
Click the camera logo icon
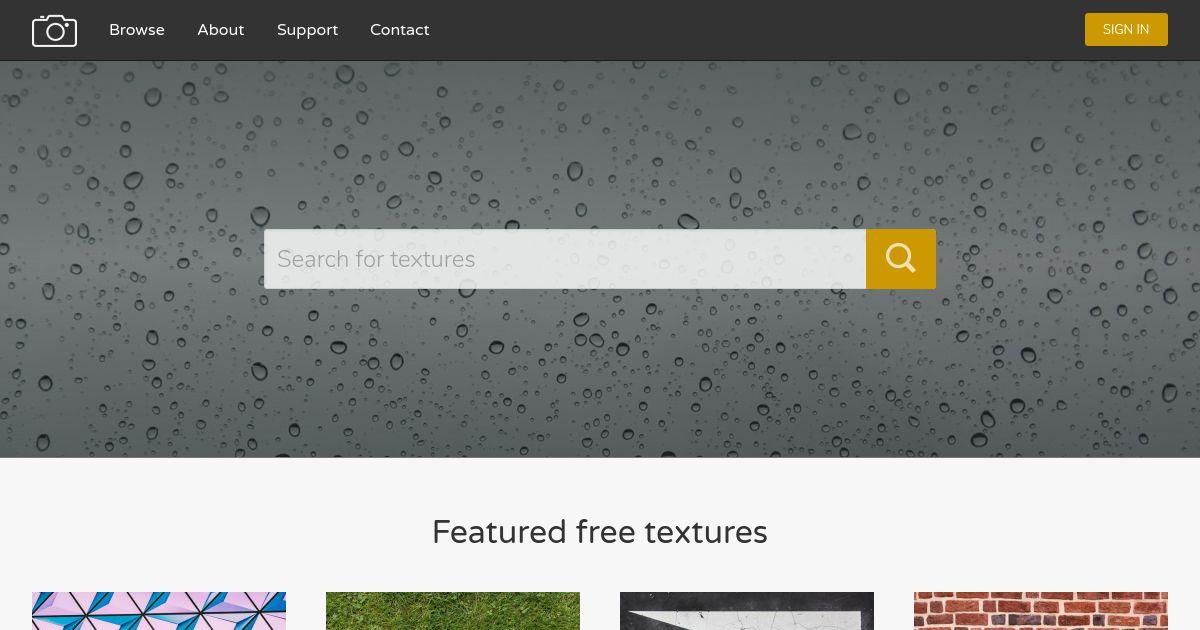(x=54, y=30)
